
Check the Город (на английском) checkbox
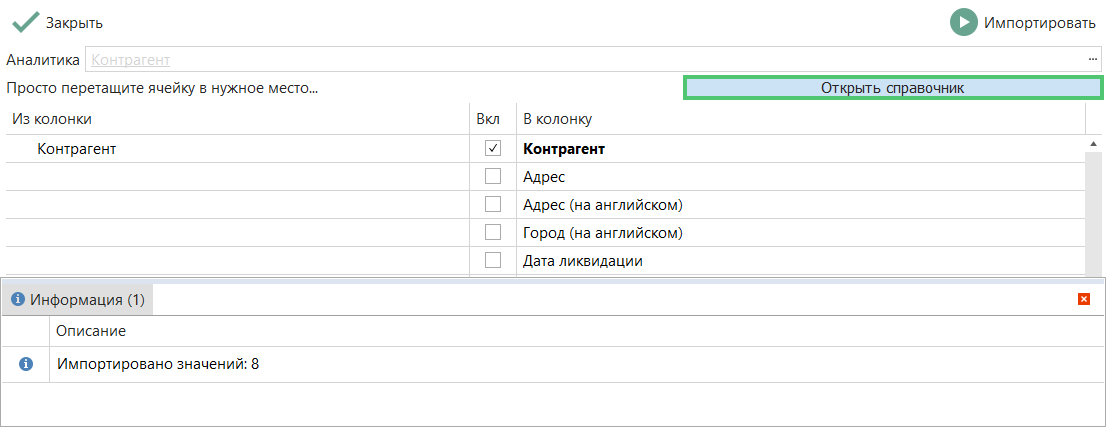pos(492,233)
